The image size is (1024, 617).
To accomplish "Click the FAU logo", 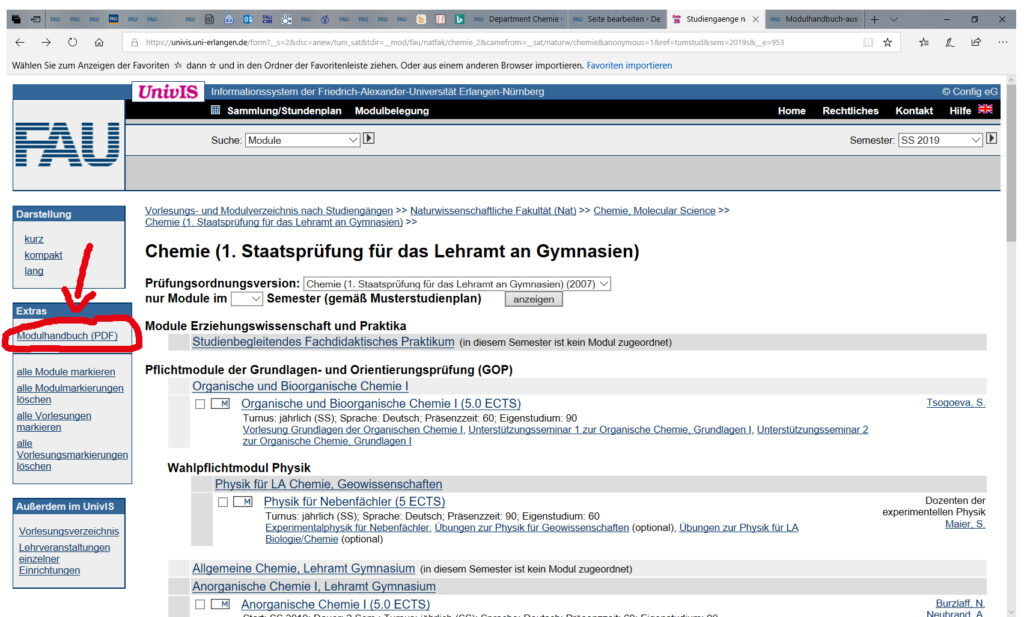I will pyautogui.click(x=68, y=144).
